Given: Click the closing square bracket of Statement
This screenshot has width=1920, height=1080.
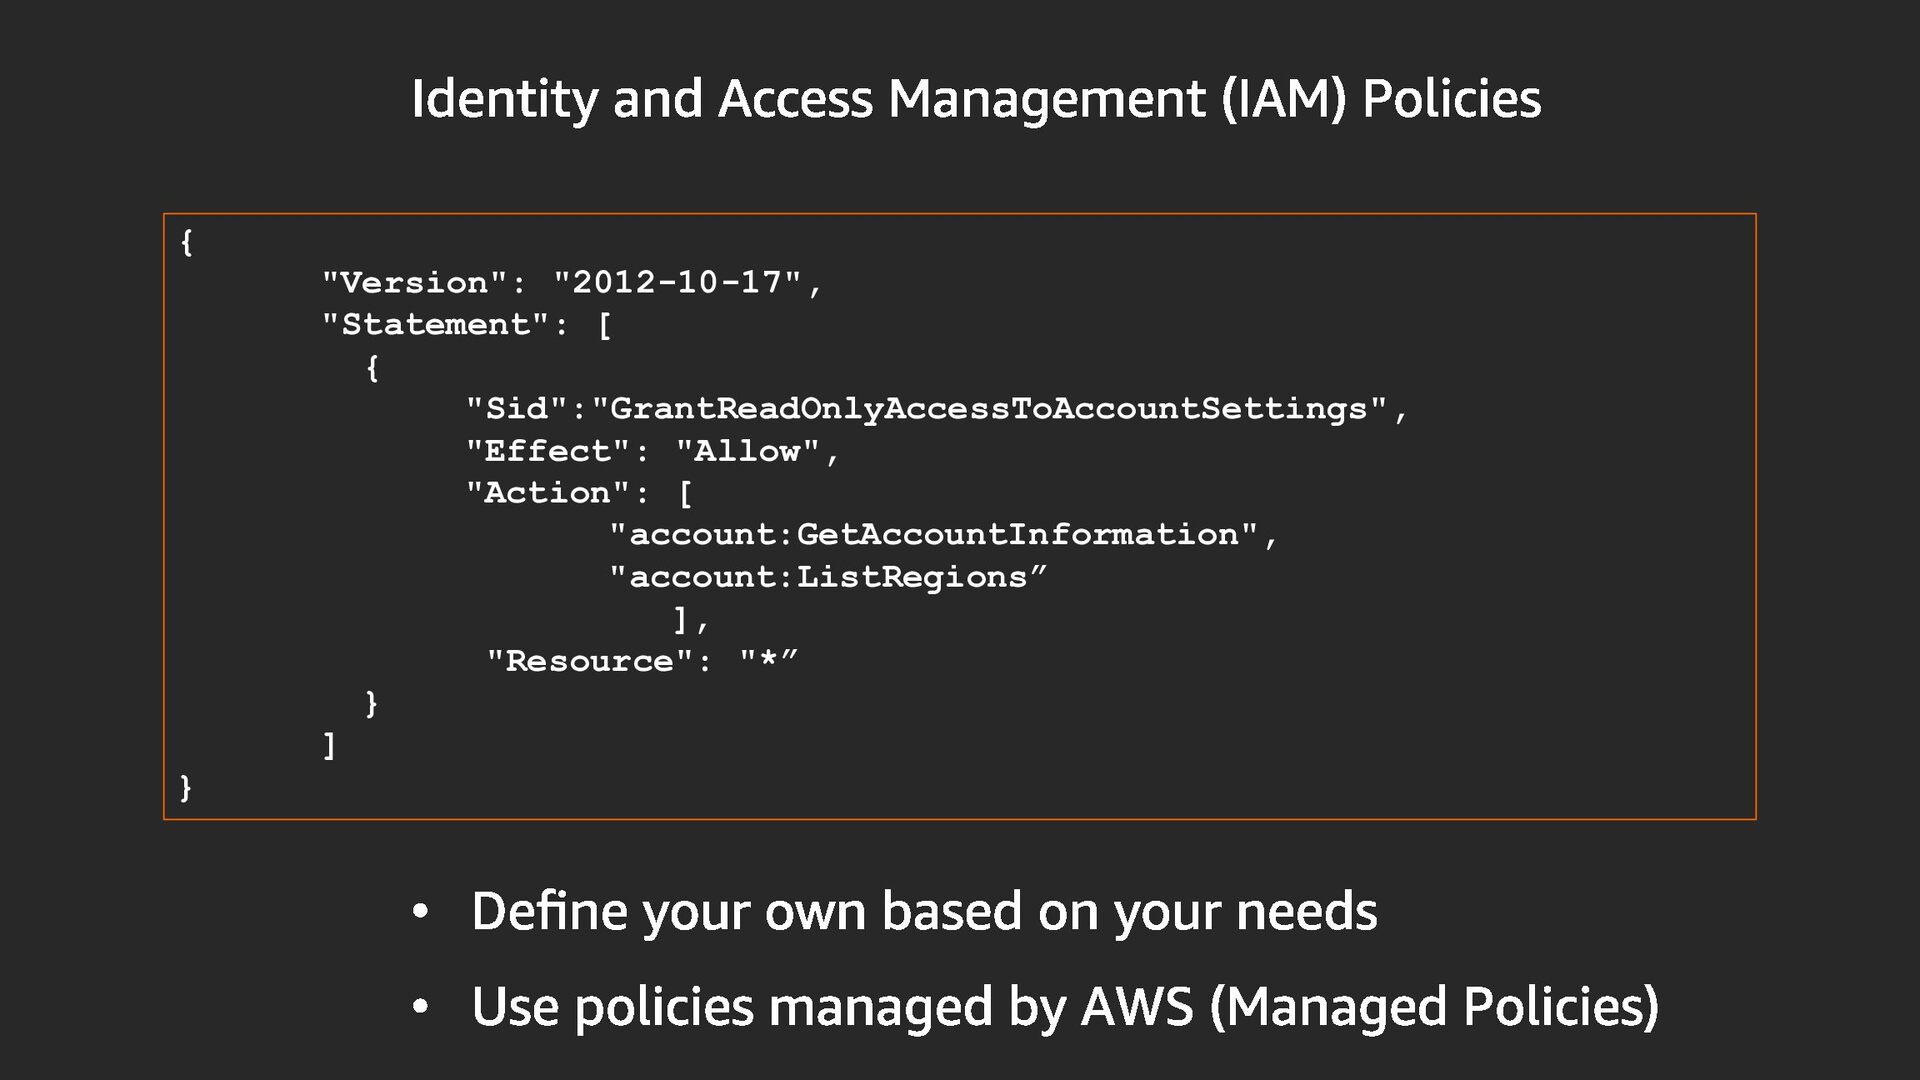Looking at the screenshot, I should click(x=329, y=745).
